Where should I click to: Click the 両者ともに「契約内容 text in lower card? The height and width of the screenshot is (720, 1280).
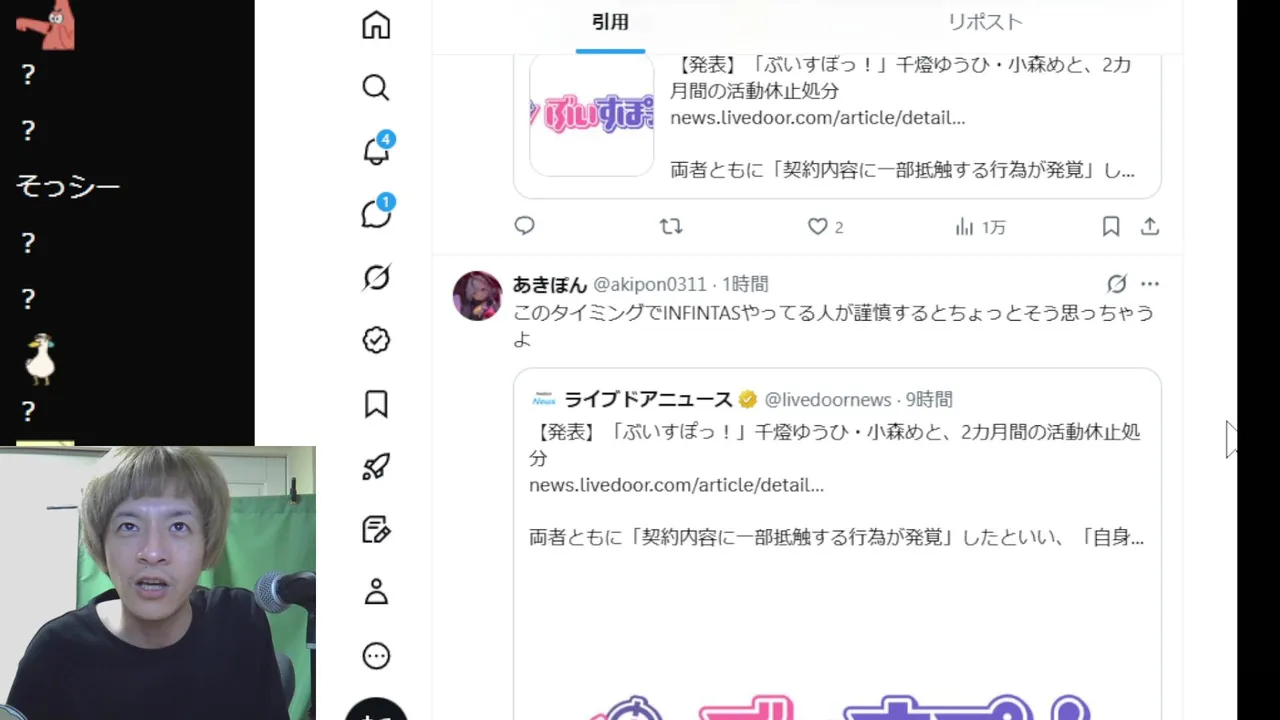[x=836, y=537]
